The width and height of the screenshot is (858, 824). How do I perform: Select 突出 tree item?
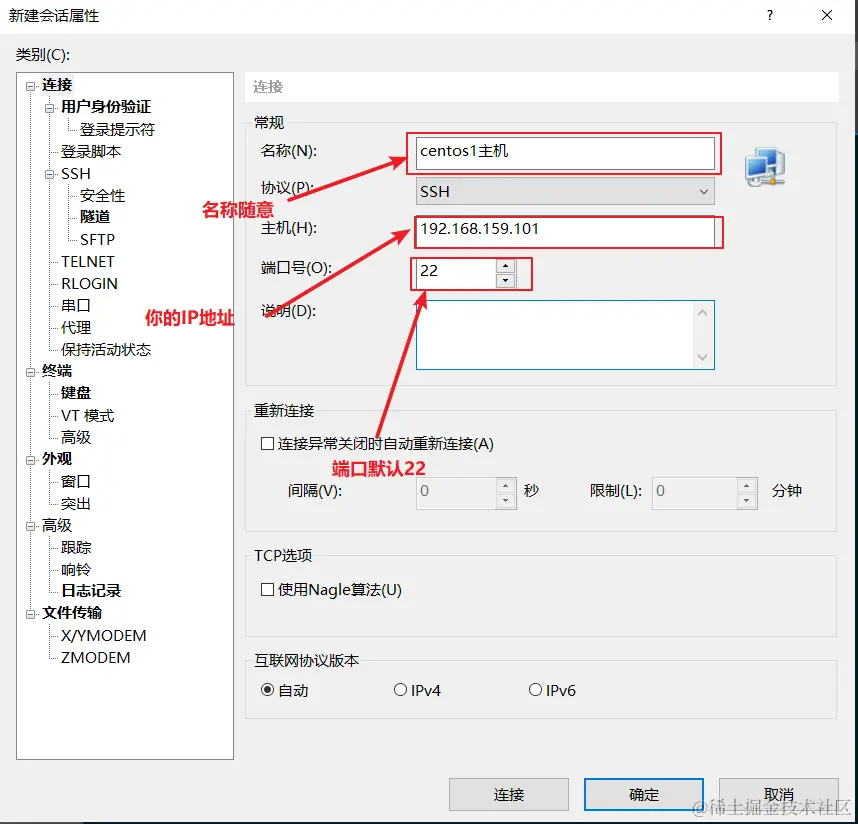(76, 503)
